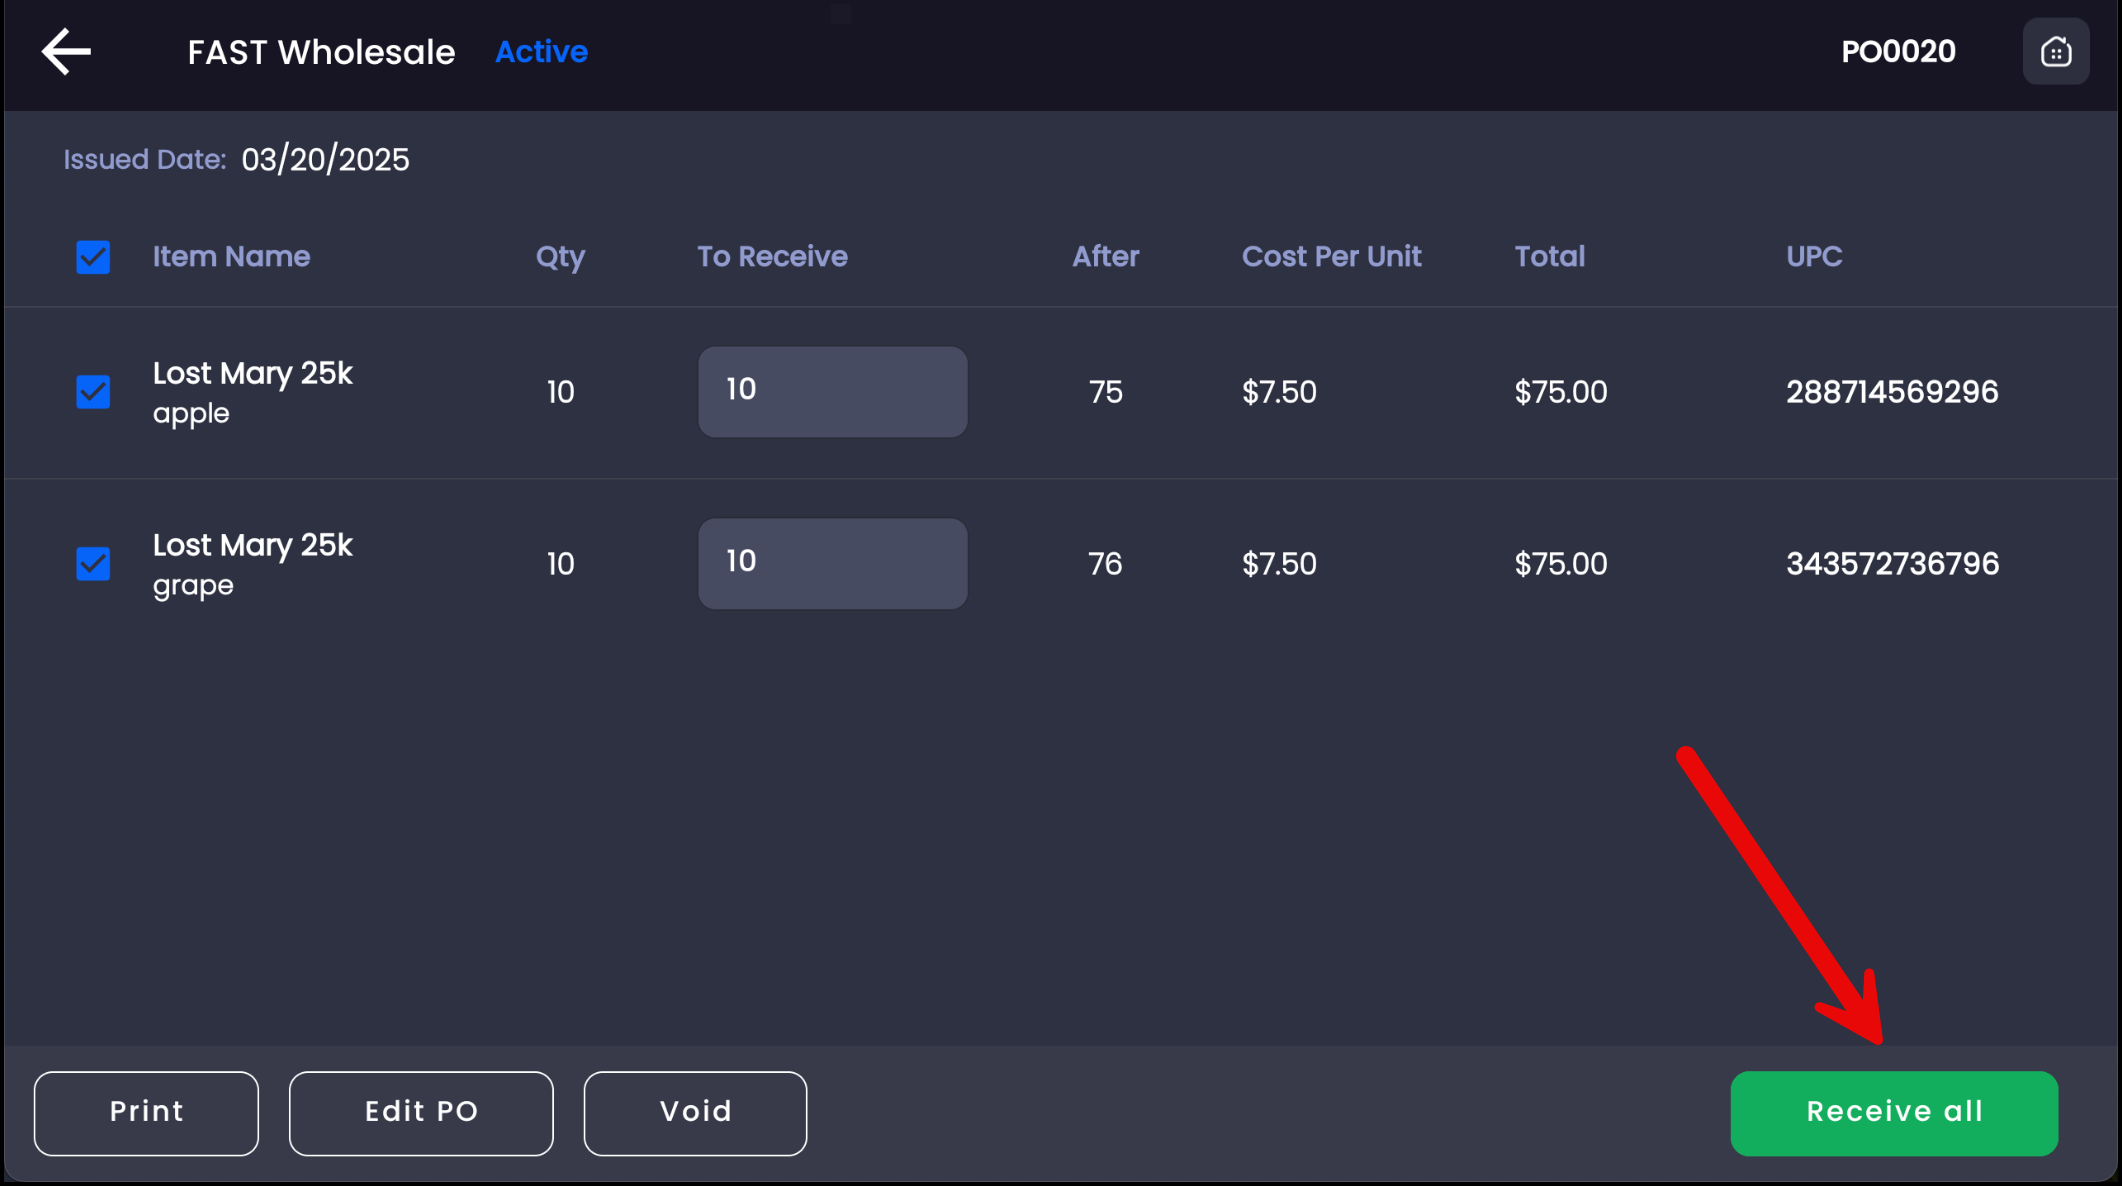Open Edit PO
Viewport: 2122px width, 1186px height.
pos(421,1113)
